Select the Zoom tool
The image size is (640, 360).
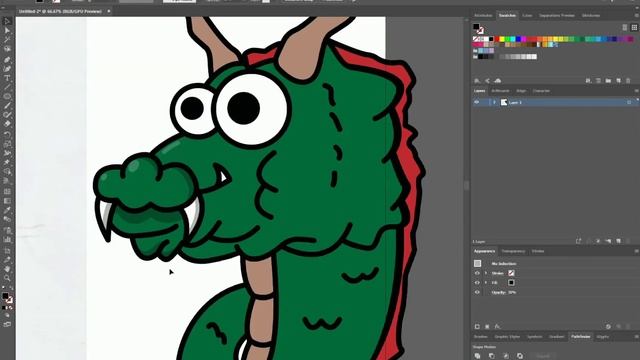pyautogui.click(x=7, y=278)
